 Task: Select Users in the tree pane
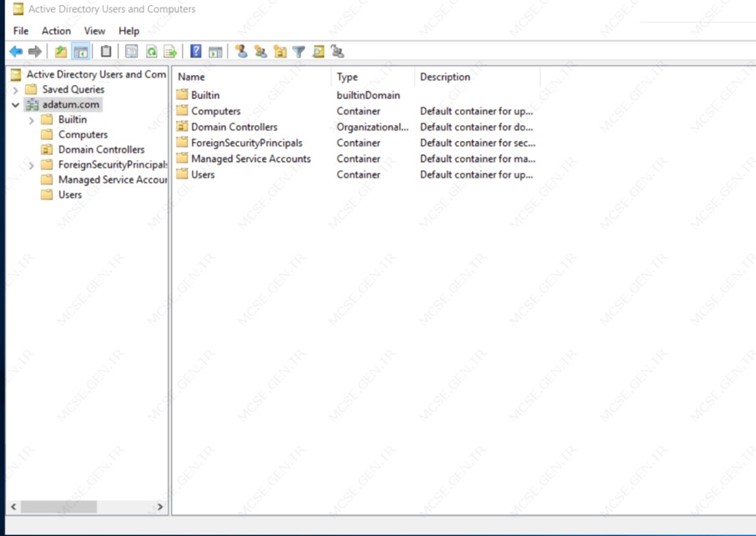click(x=70, y=195)
